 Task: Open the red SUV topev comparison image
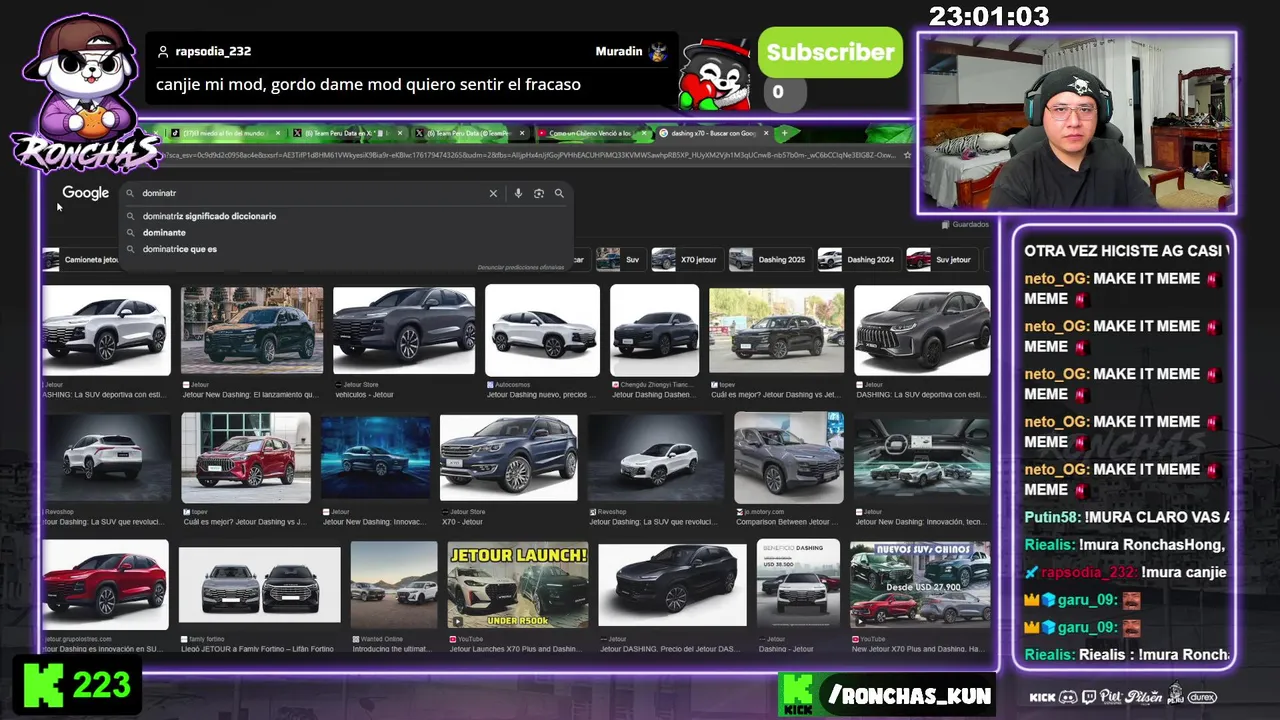tap(246, 457)
